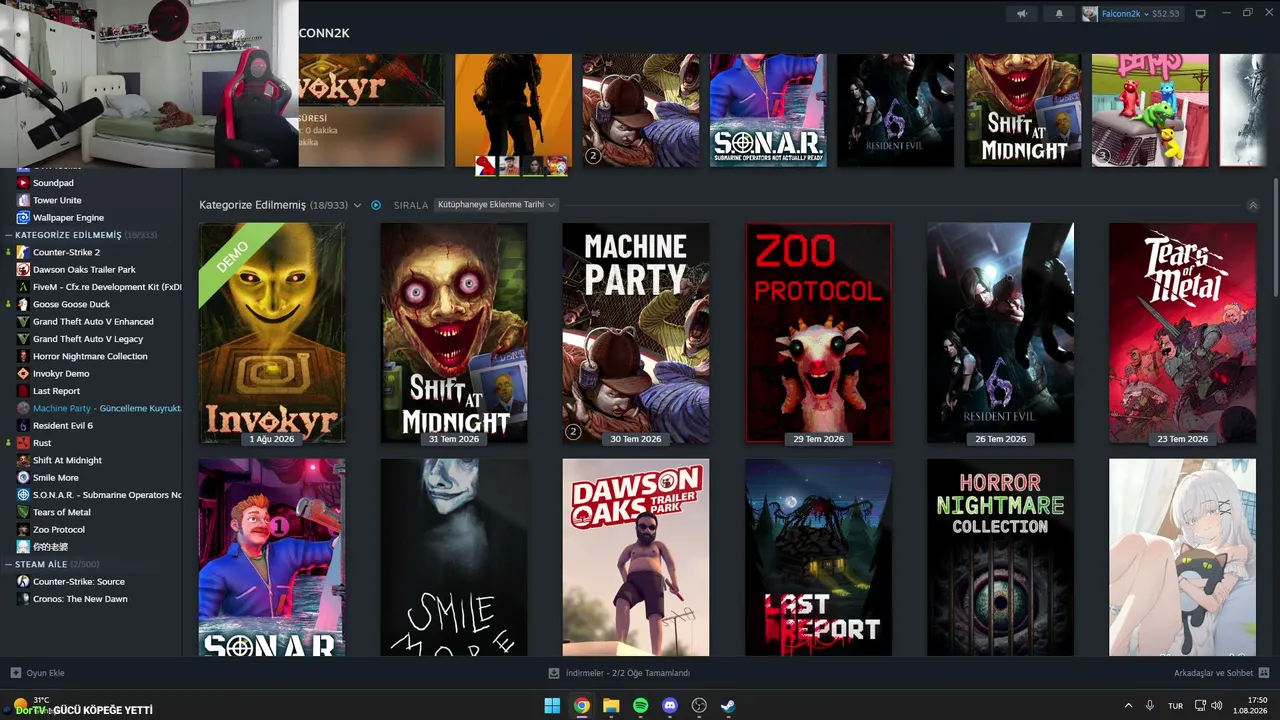Open the Zoo Protocol cover
This screenshot has height=720, width=1280.
coord(818,332)
